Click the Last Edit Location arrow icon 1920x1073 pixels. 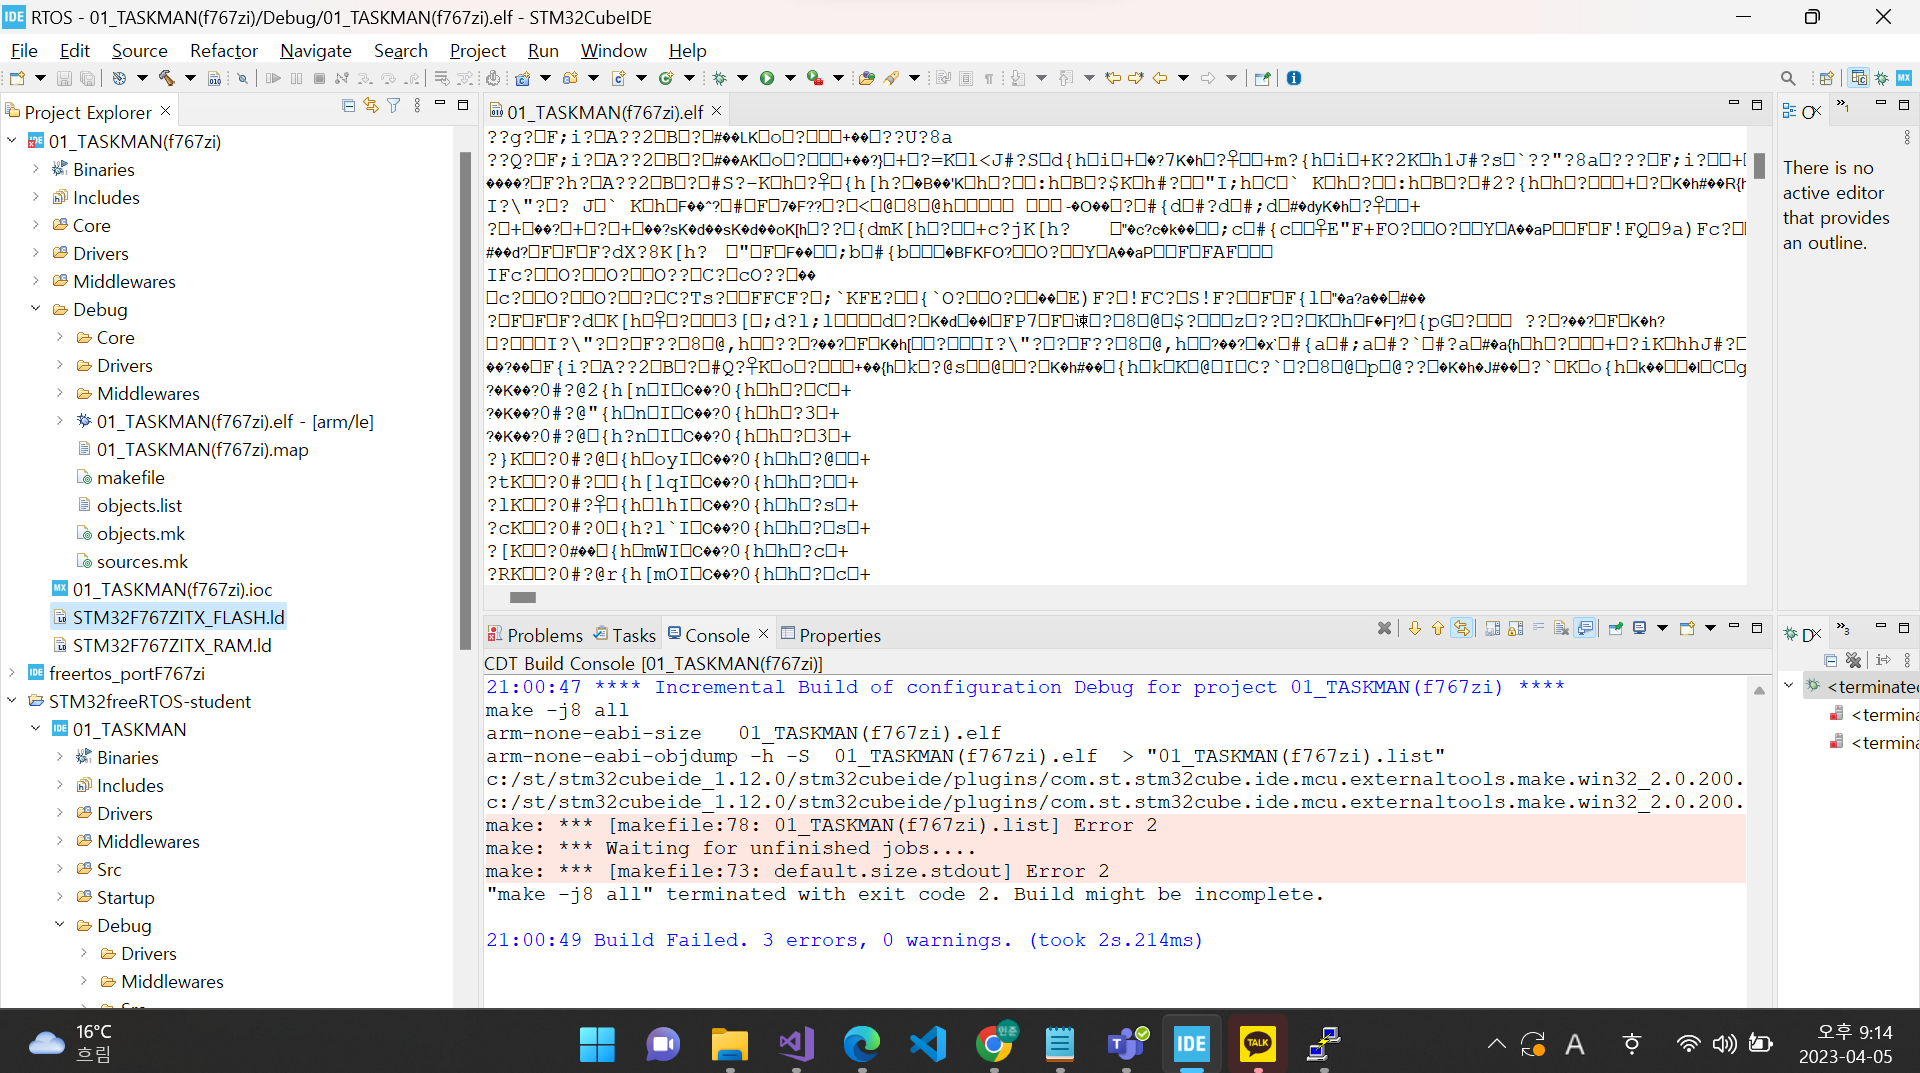(x=1112, y=78)
